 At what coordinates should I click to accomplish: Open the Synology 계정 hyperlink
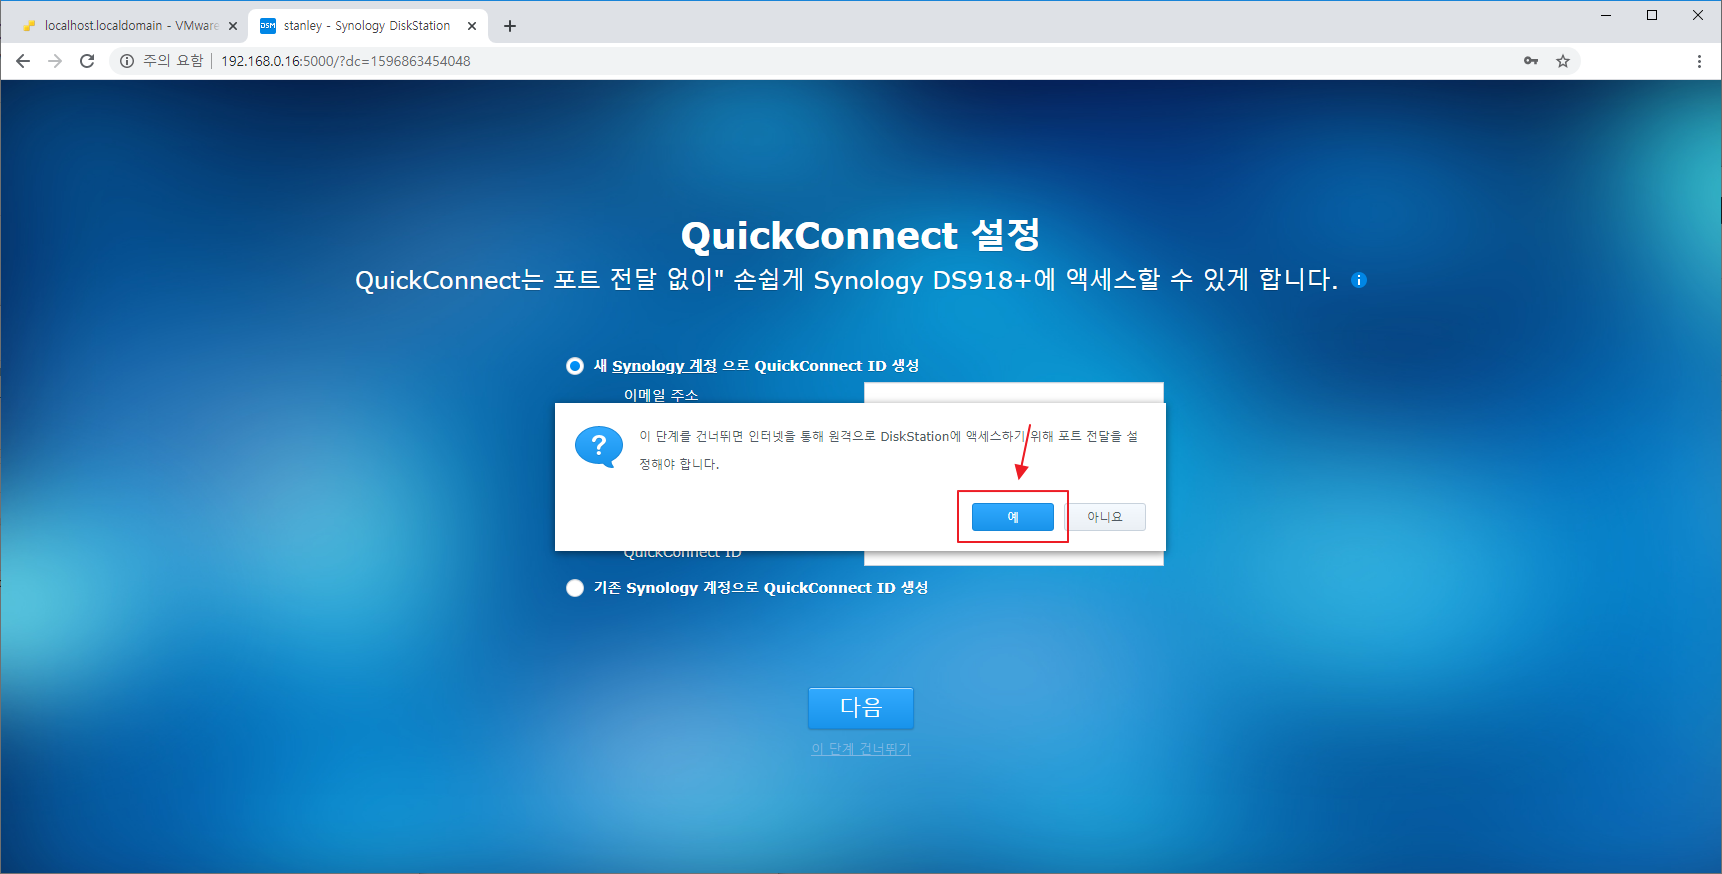point(664,366)
